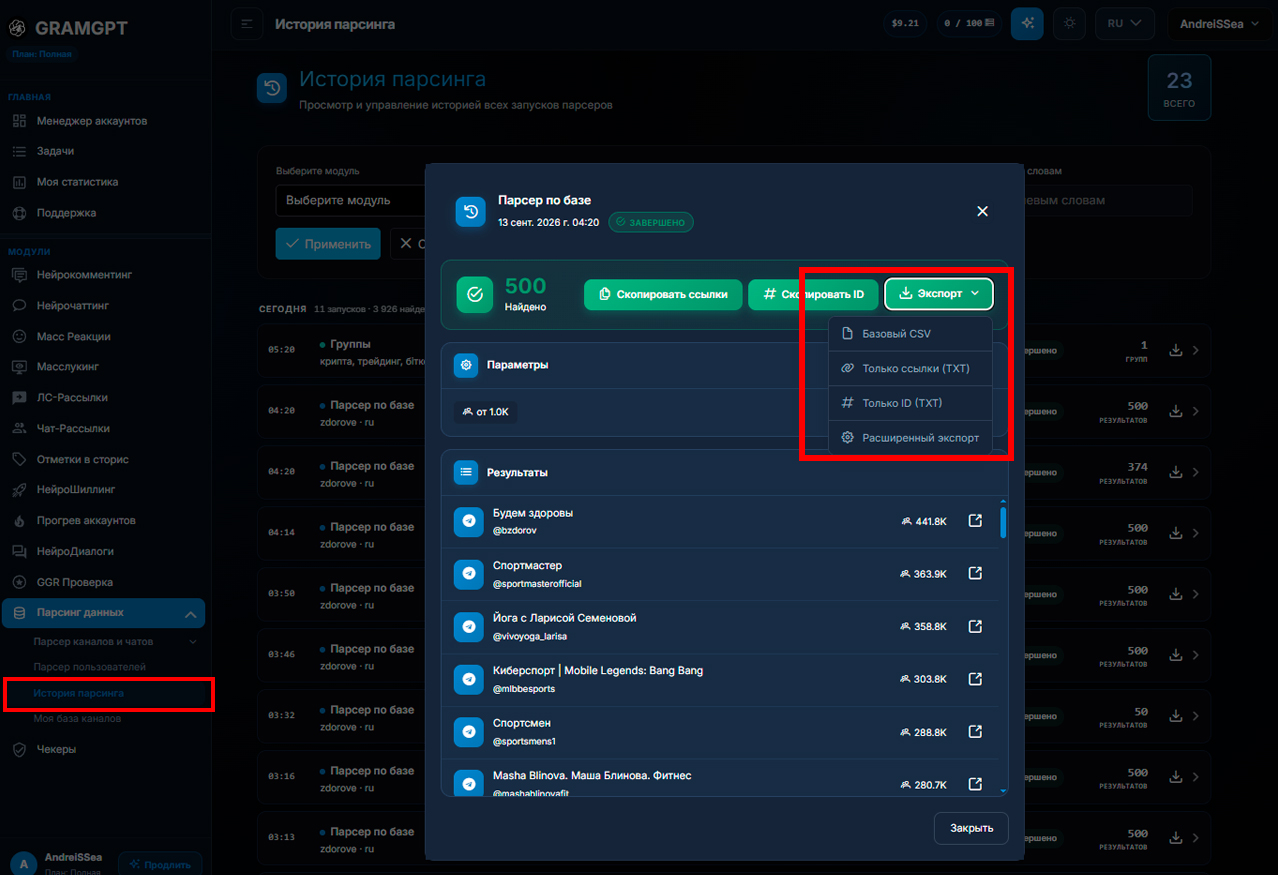This screenshot has height=875, width=1278.
Task: Download results of the 04:14 run
Action: (1176, 533)
